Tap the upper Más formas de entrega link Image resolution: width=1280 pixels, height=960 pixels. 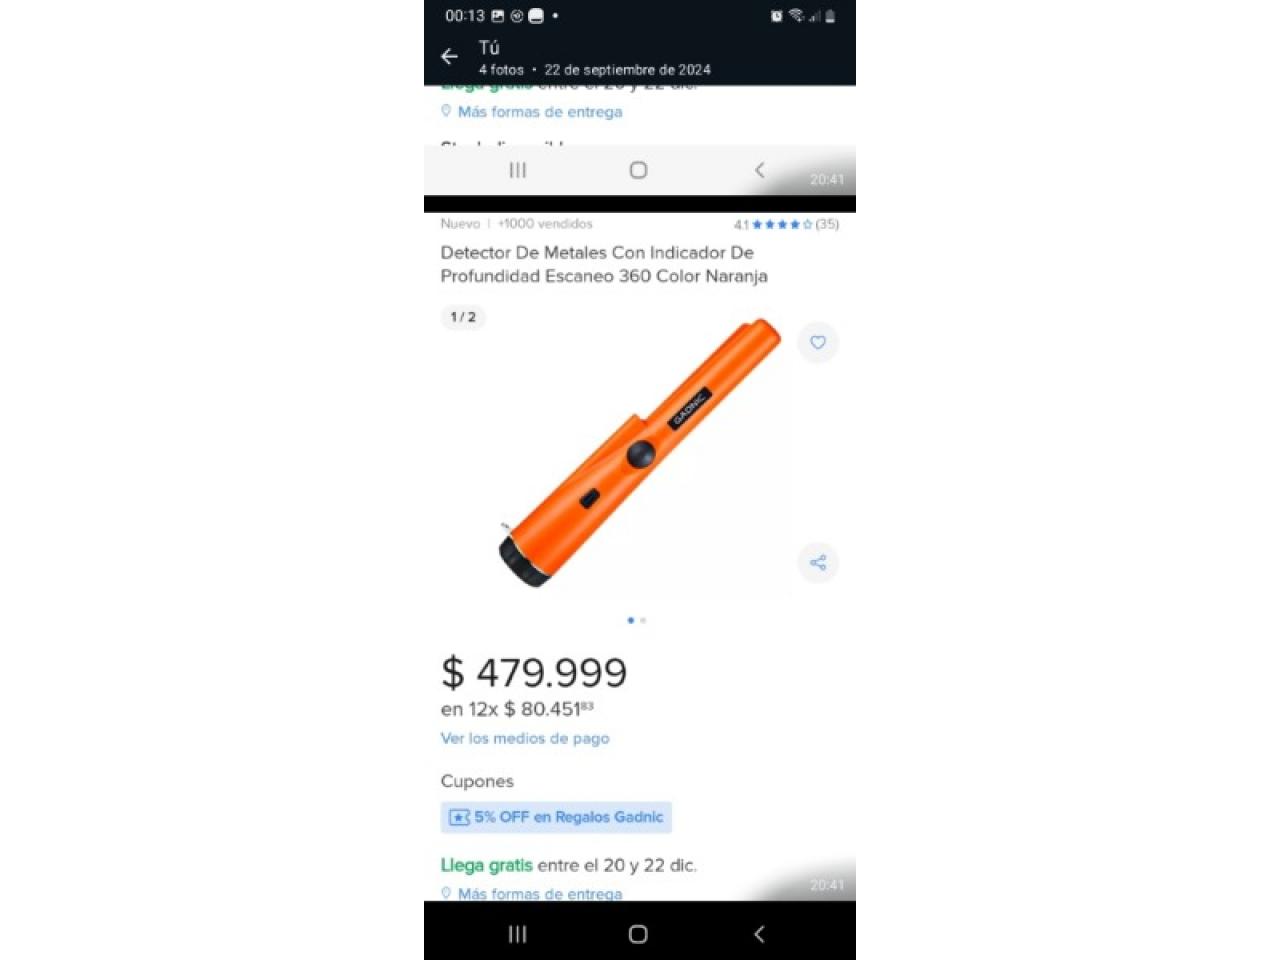pos(540,112)
